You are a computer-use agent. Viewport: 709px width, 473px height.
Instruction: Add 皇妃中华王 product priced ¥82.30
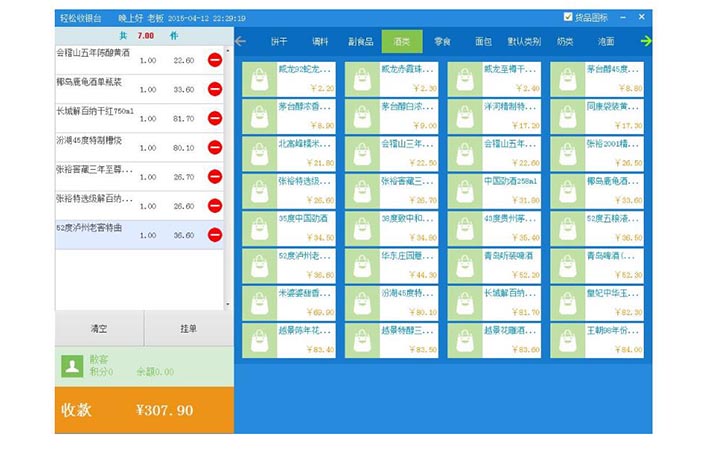point(597,303)
